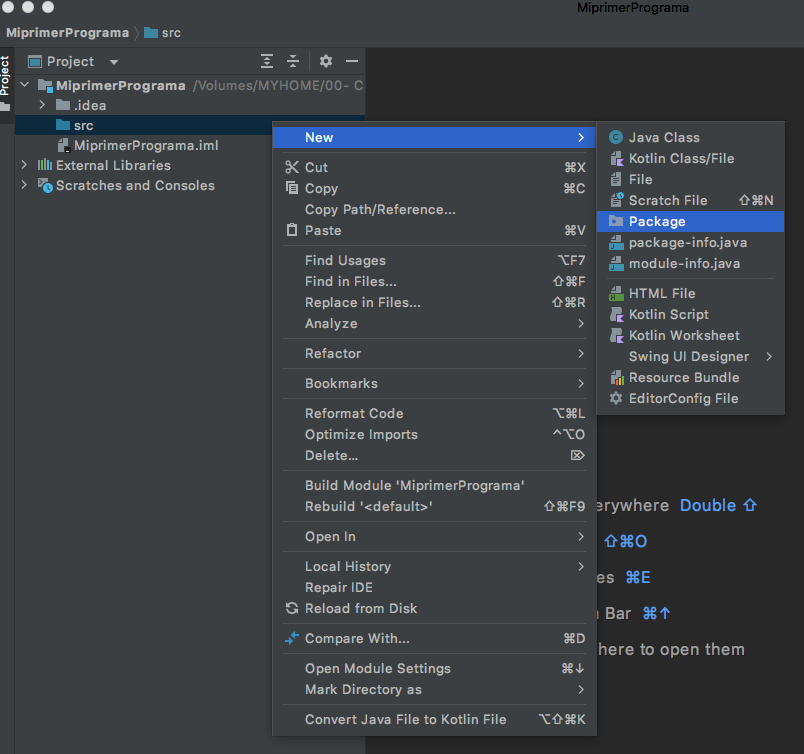Expand the External Libraries node
Image resolution: width=804 pixels, height=754 pixels.
coord(24,165)
